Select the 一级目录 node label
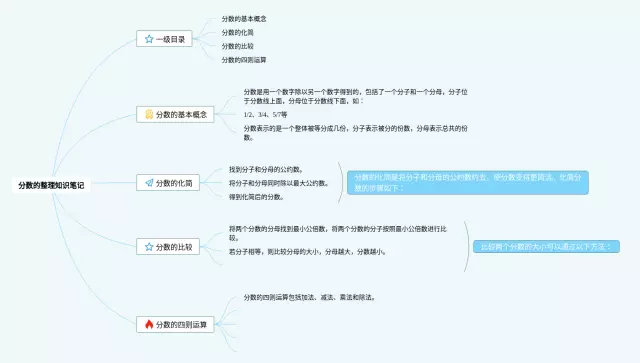Viewport: 640px width, 363px height. pos(170,39)
